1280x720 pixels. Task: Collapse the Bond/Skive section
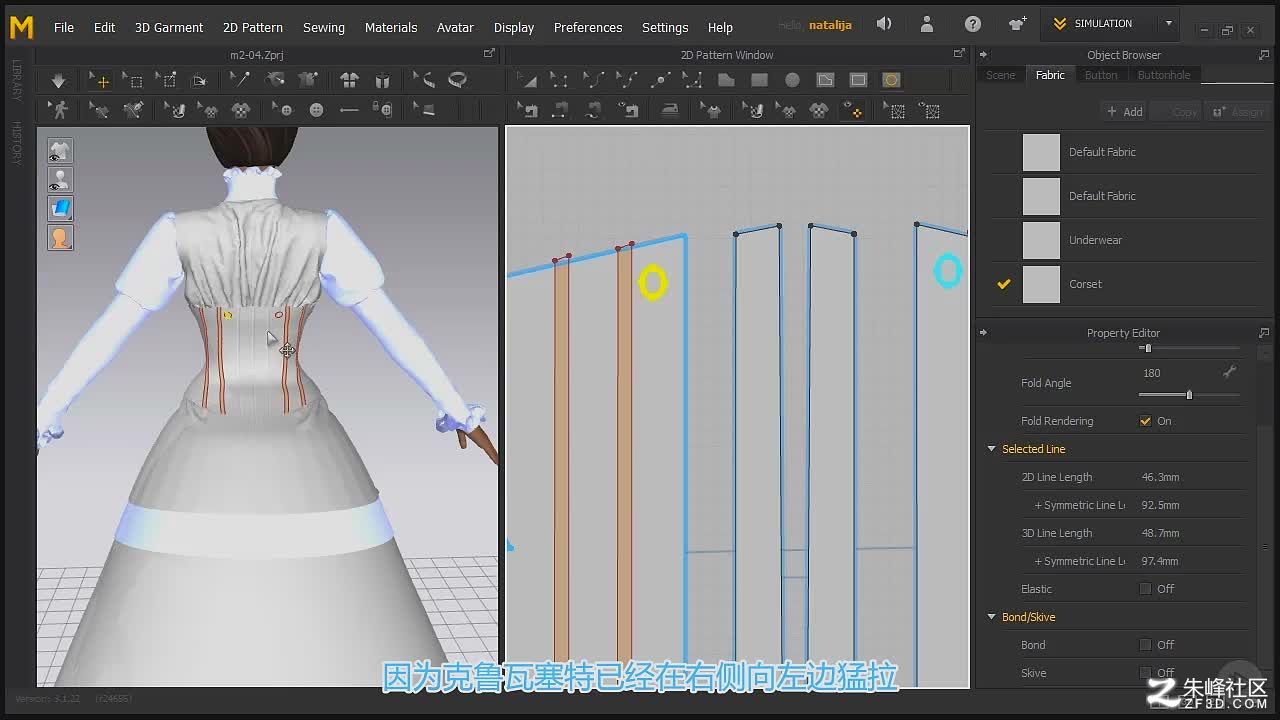[x=992, y=617]
